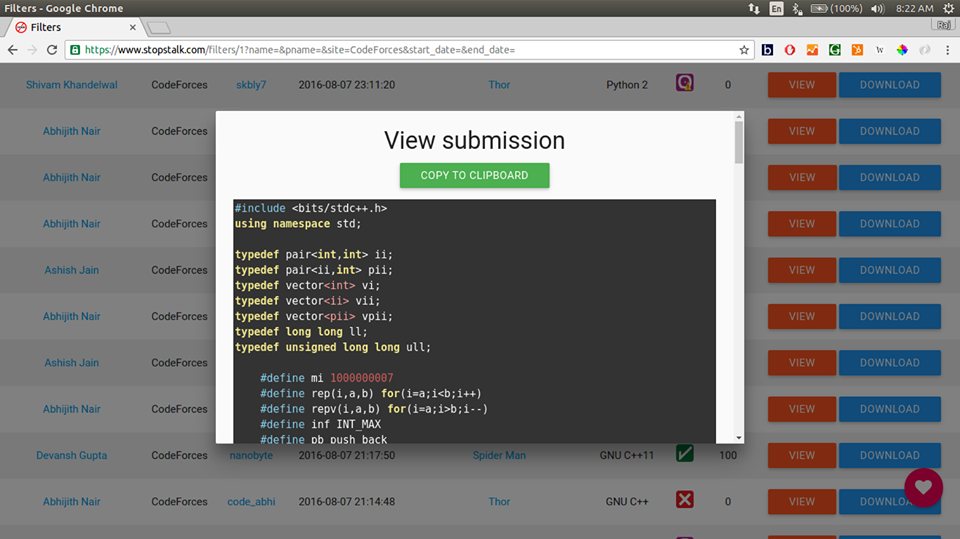Click the clock showing 8:22 AM
The width and height of the screenshot is (960, 539).
915,9
